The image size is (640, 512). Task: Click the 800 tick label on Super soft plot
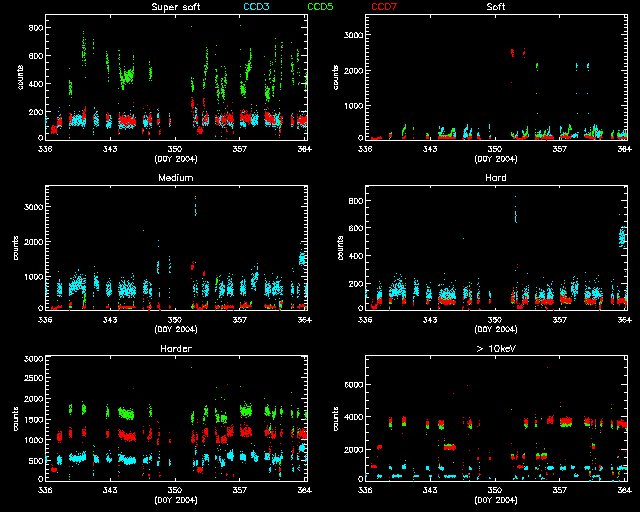tap(36, 28)
